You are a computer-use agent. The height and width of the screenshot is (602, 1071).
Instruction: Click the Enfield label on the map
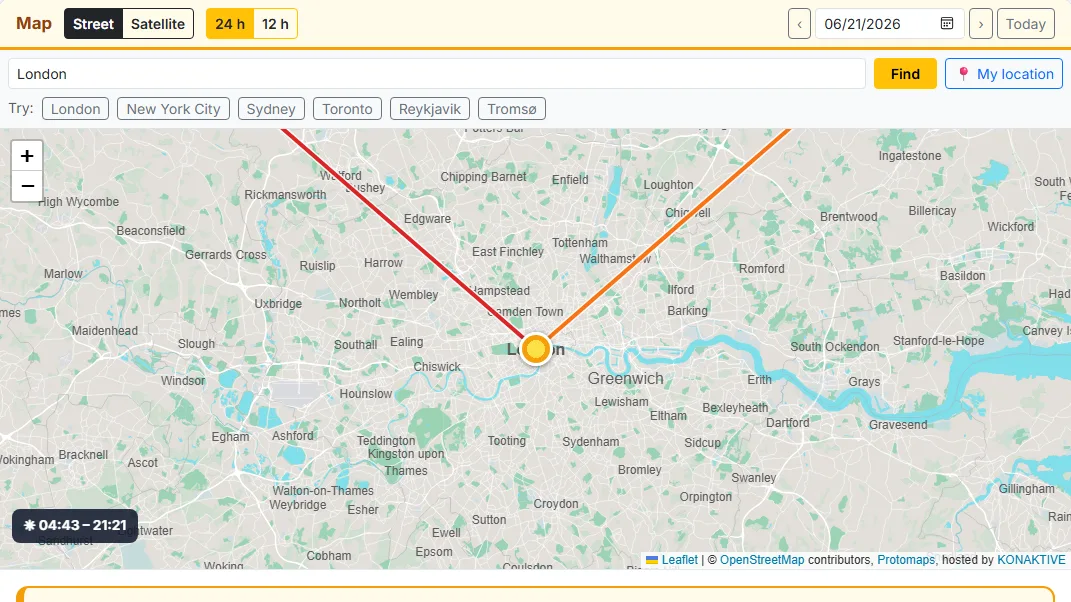(x=570, y=180)
